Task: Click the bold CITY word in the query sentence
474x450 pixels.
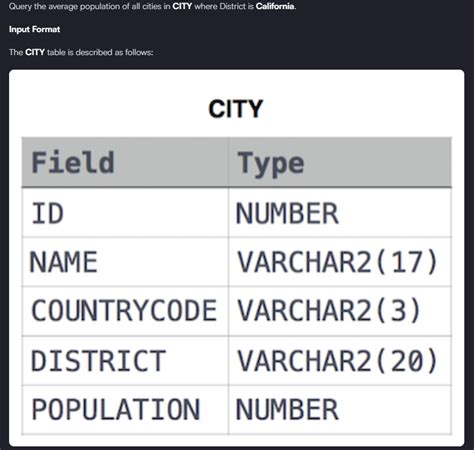Action: tap(182, 6)
